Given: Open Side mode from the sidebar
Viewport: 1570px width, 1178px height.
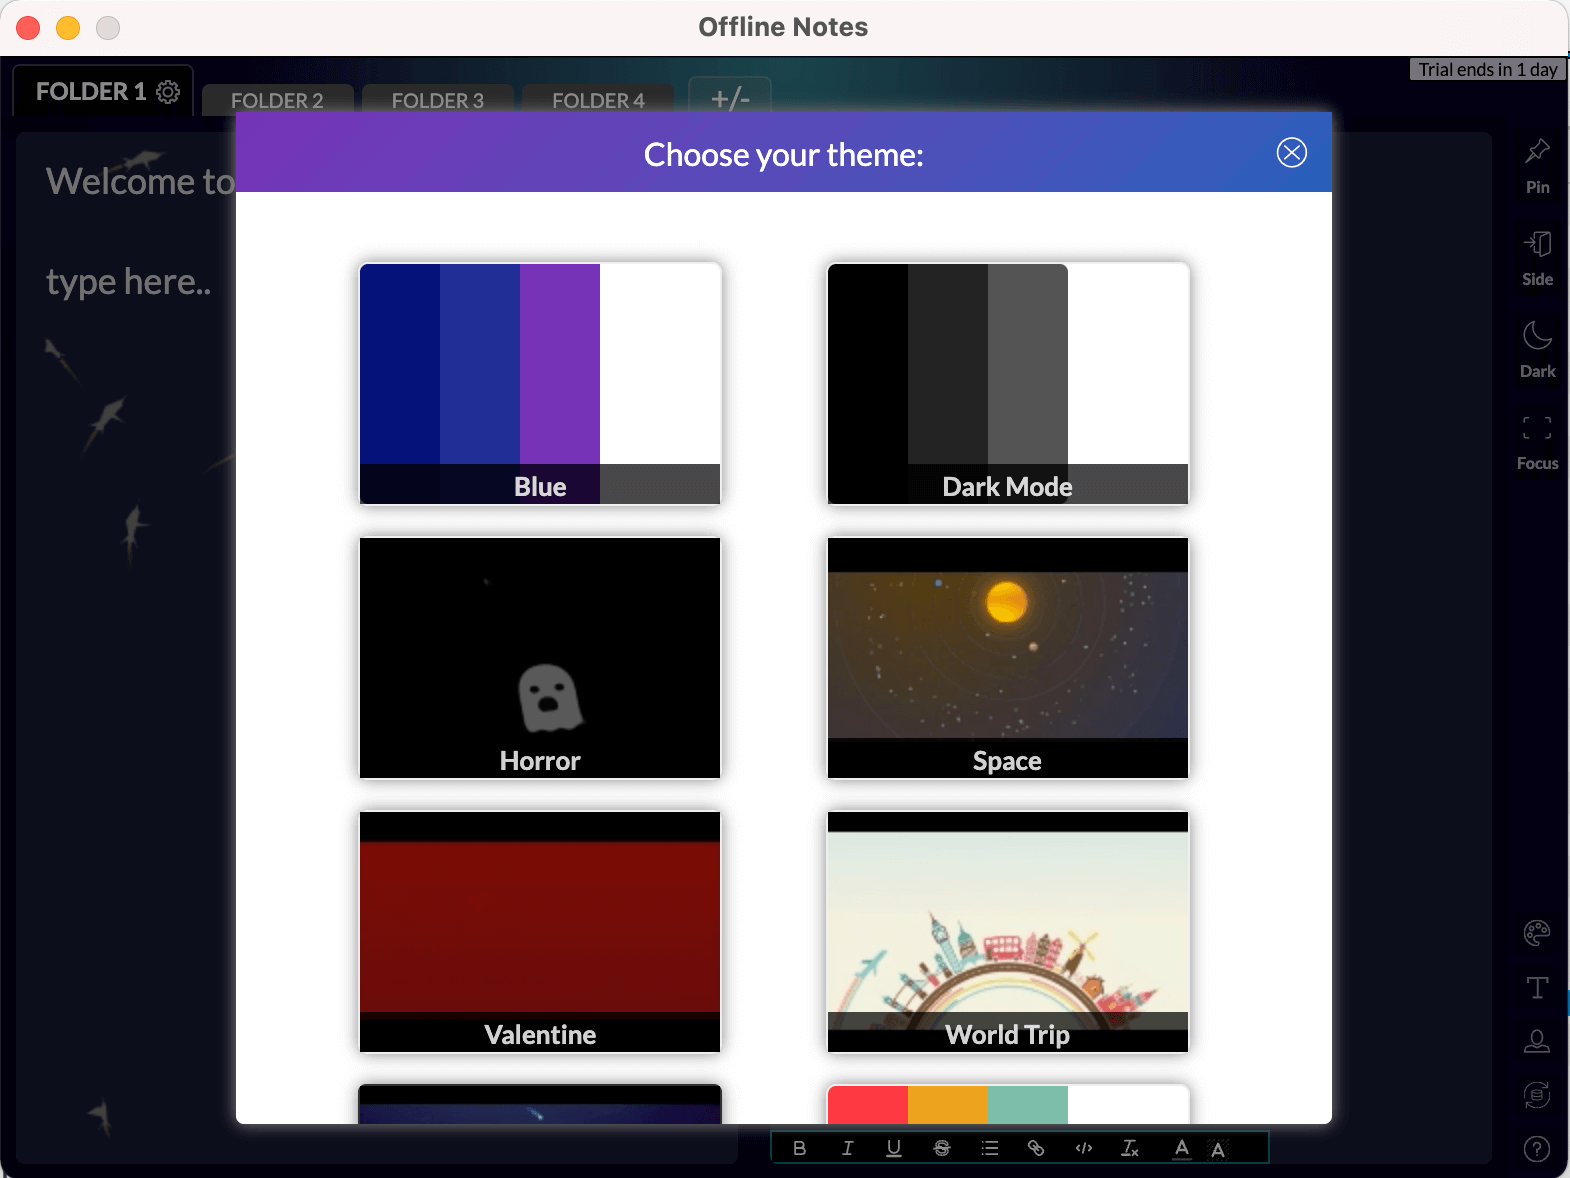Looking at the screenshot, I should click(x=1537, y=258).
